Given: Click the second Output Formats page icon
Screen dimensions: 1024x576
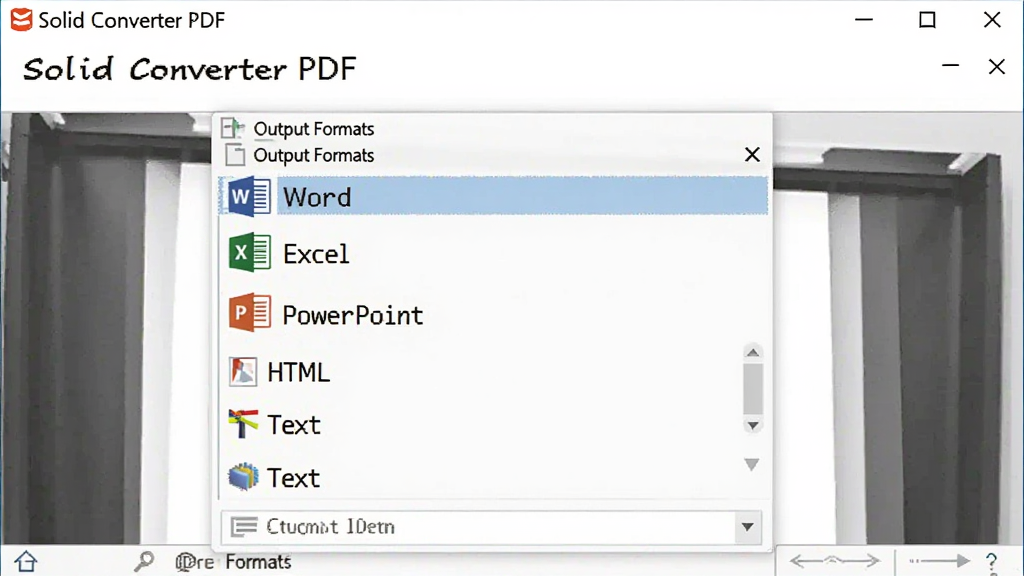Looking at the screenshot, I should [234, 155].
